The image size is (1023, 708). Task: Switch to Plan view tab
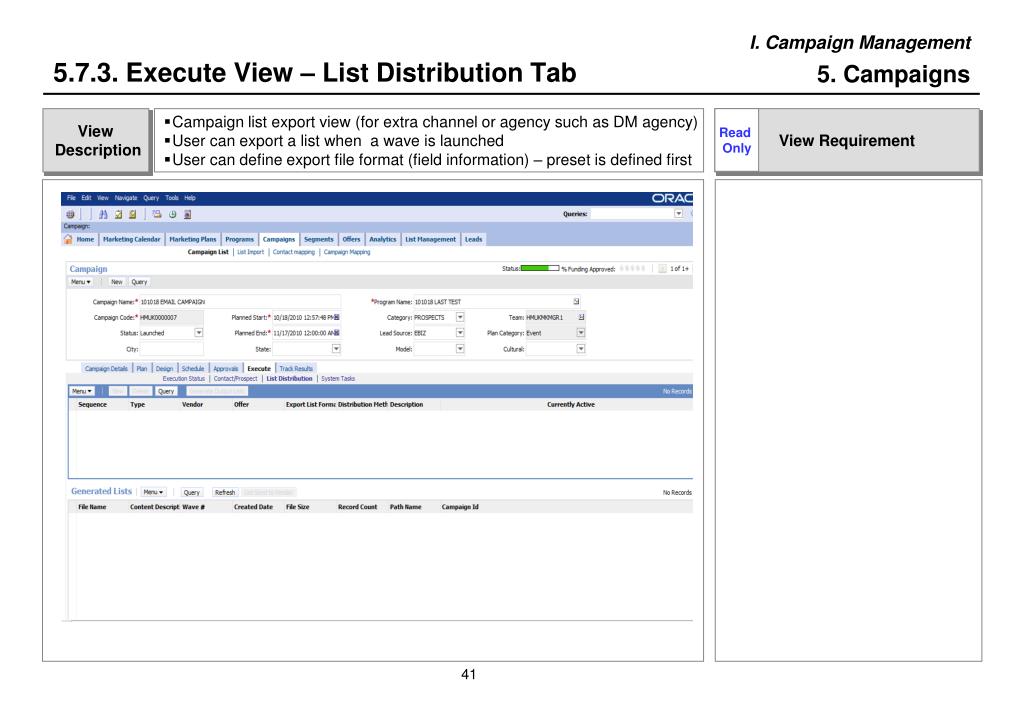pos(142,369)
